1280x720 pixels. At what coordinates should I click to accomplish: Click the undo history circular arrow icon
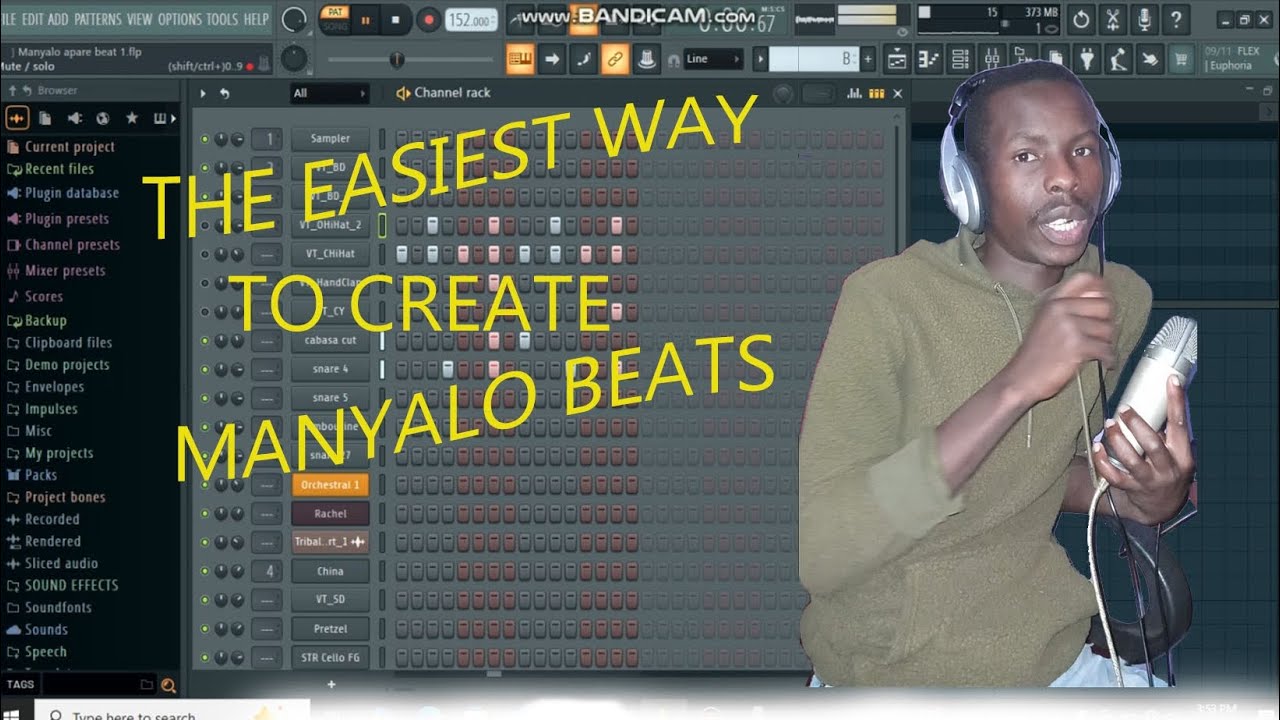click(x=1081, y=19)
